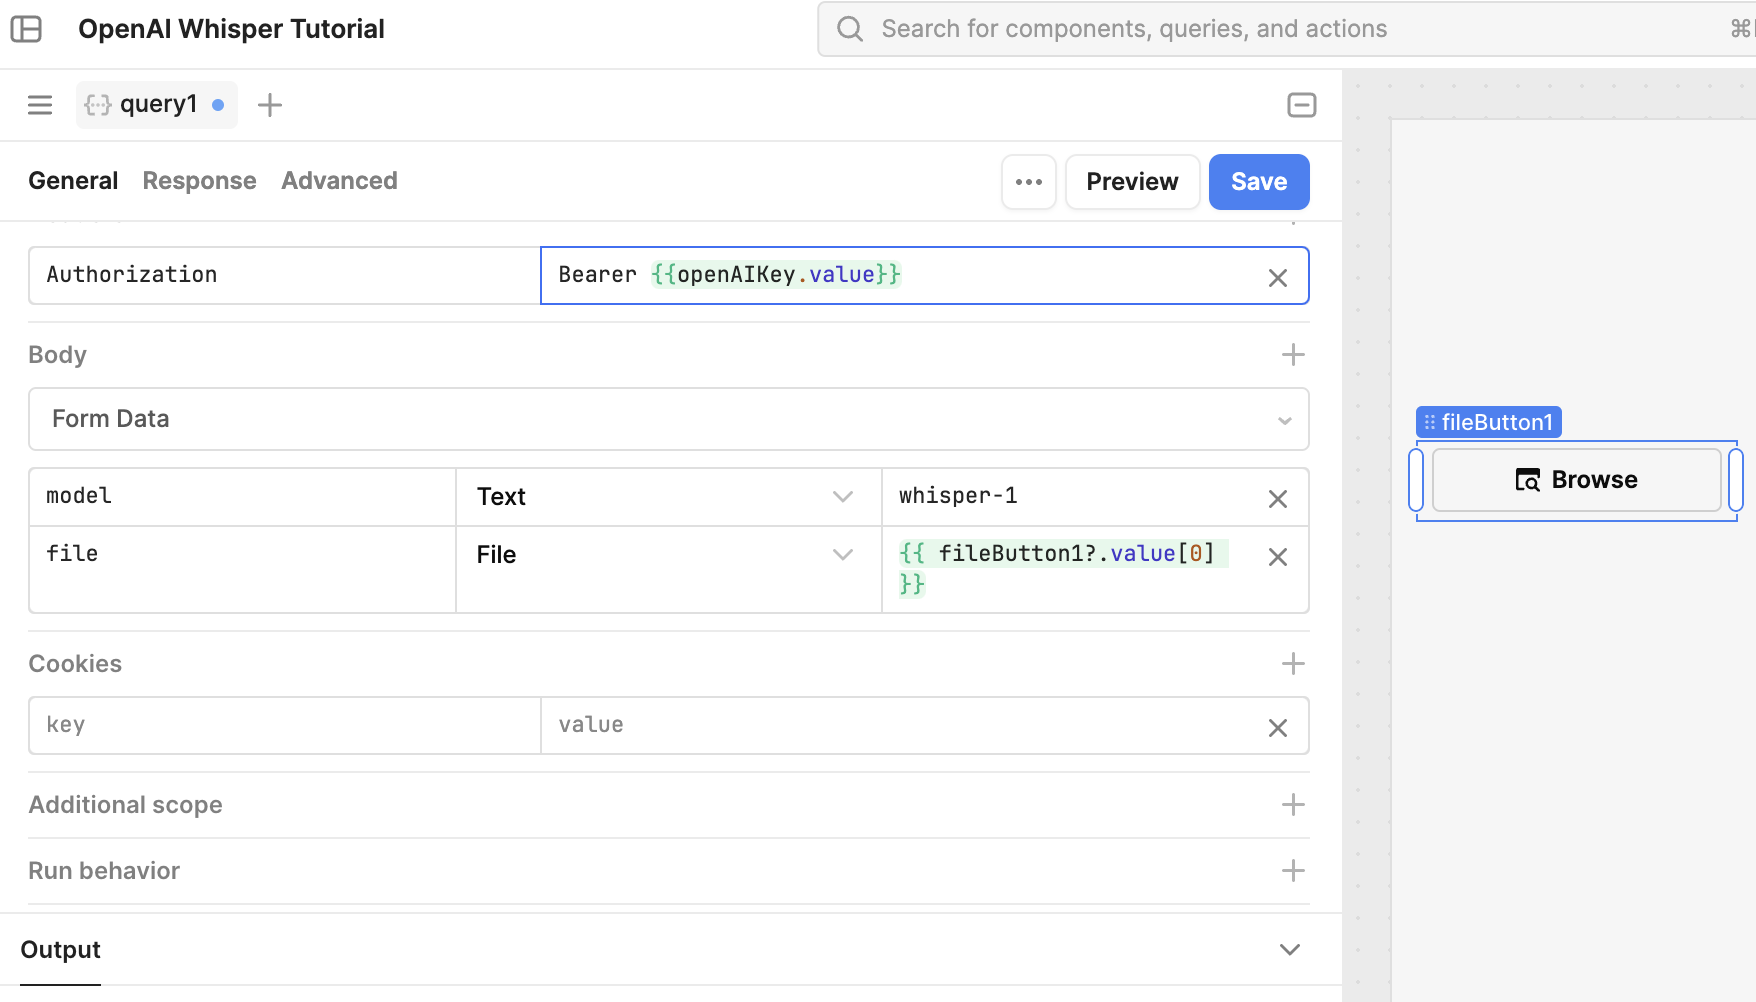
Task: Delete the model form data row
Action: 1277,499
